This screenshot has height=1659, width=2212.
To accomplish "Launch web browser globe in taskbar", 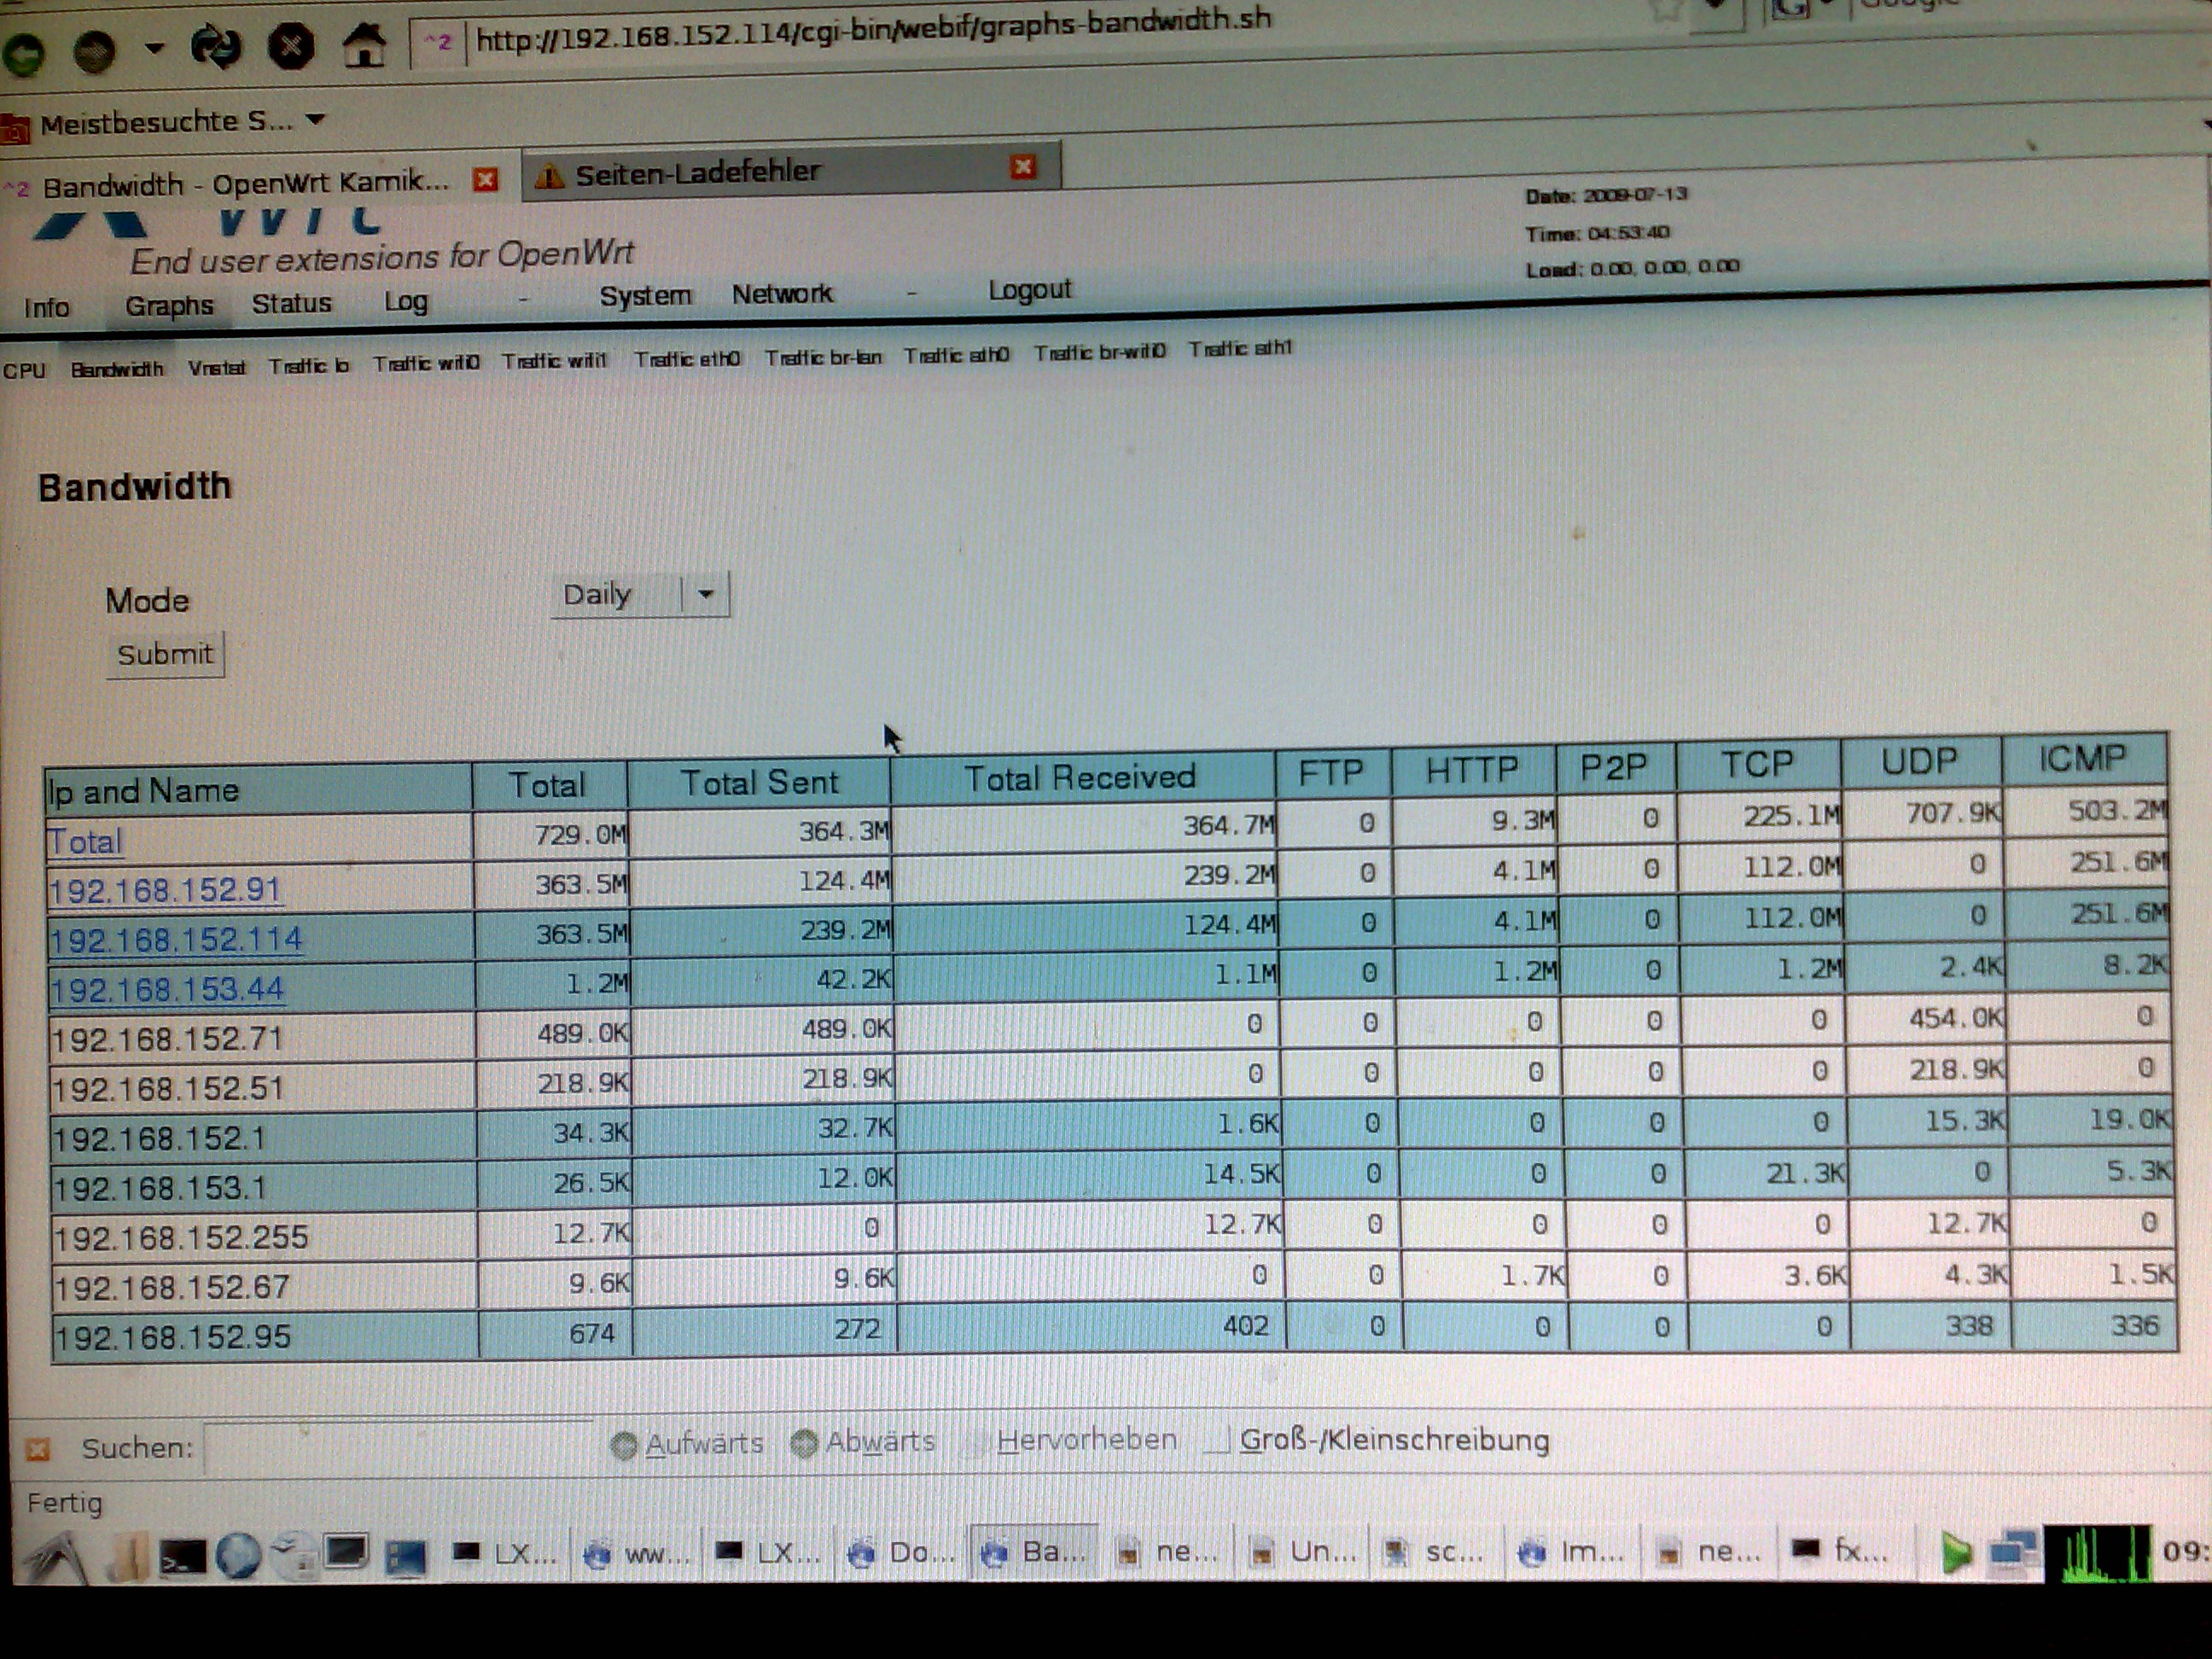I will tap(238, 1555).
